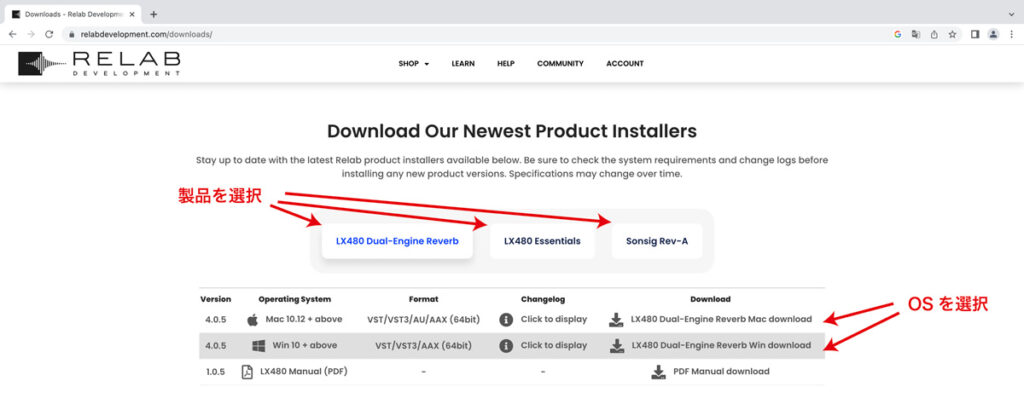Open changelog info icon for Mac version
Screen dimensions: 1024x404
tap(506, 320)
